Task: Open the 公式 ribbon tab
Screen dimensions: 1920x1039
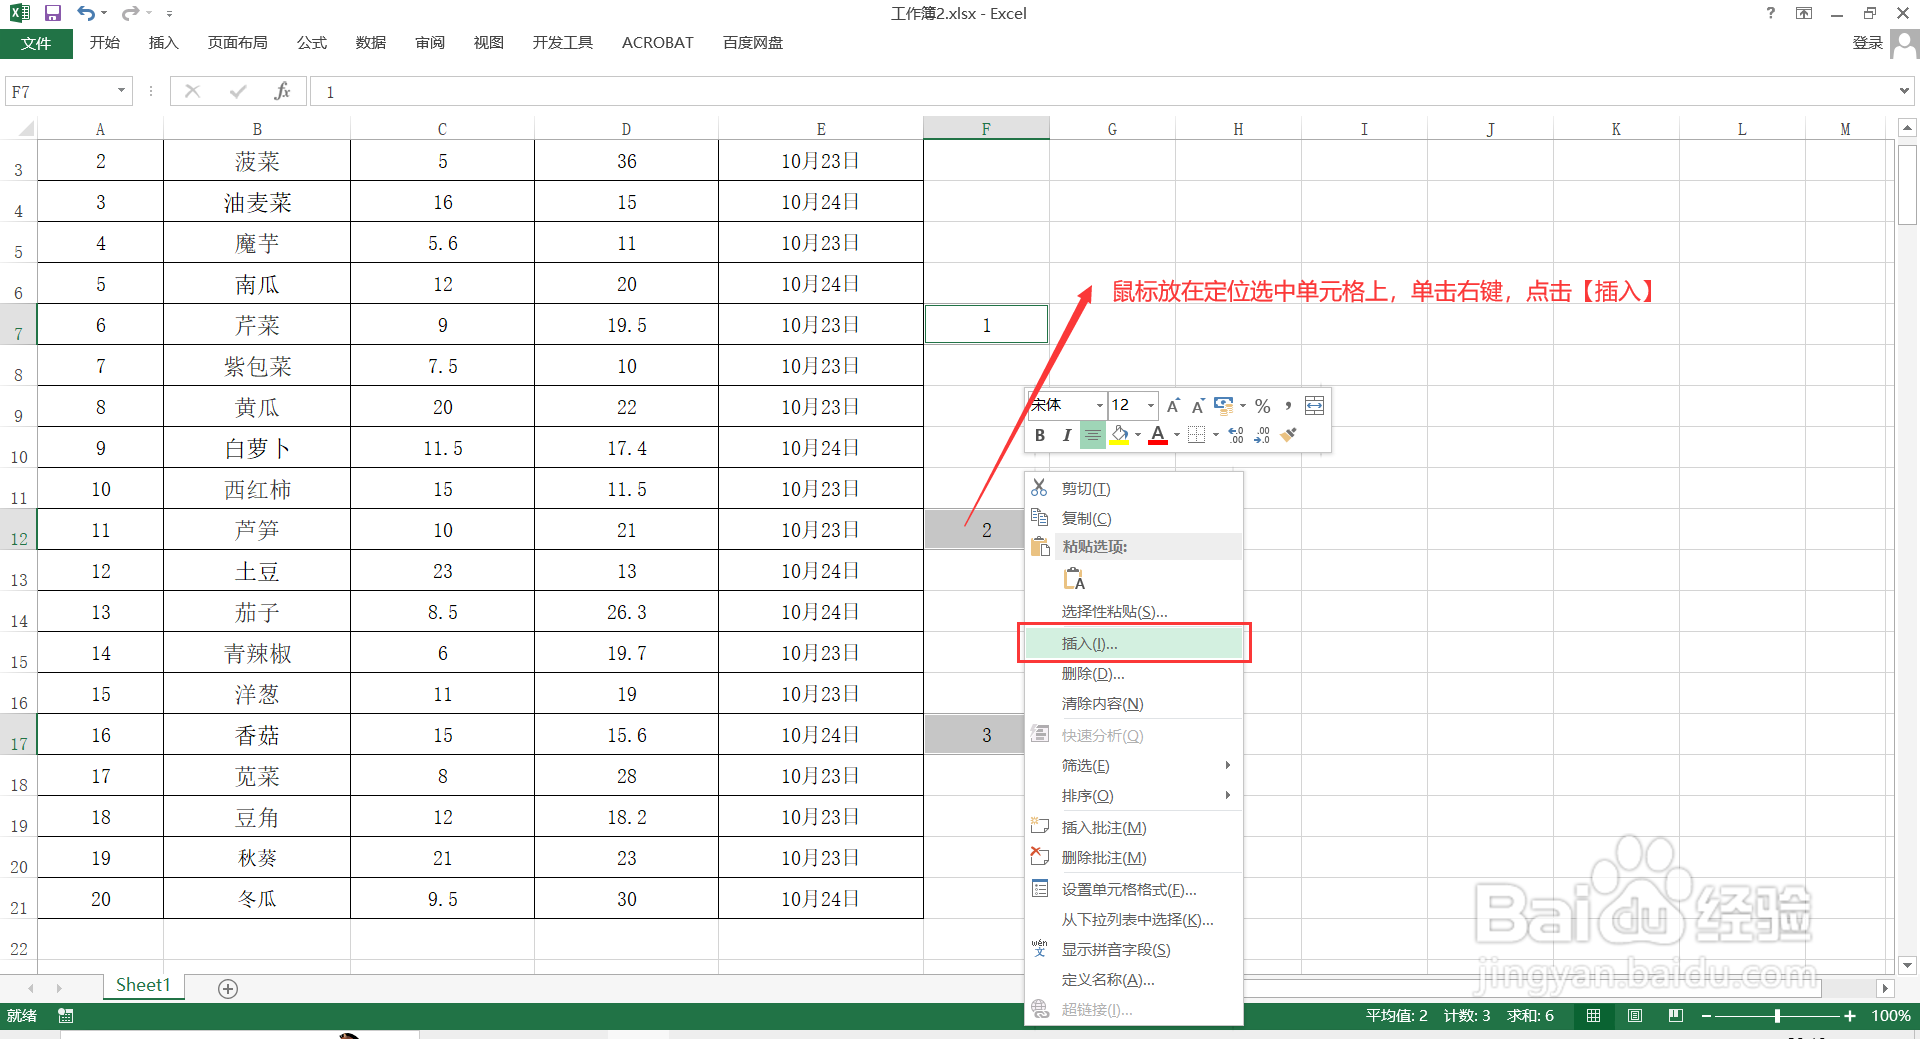Action: tap(312, 43)
